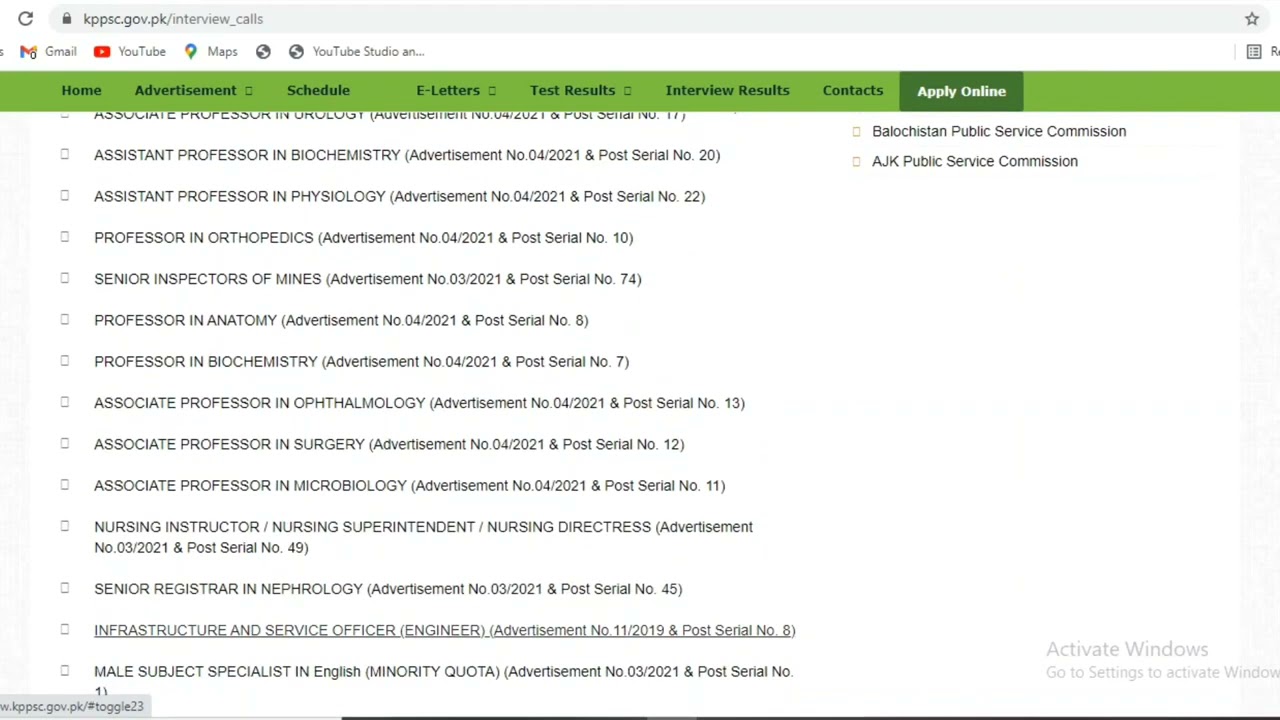Click the padlock site info icon
Viewport: 1280px width, 720px height.
coord(66,18)
